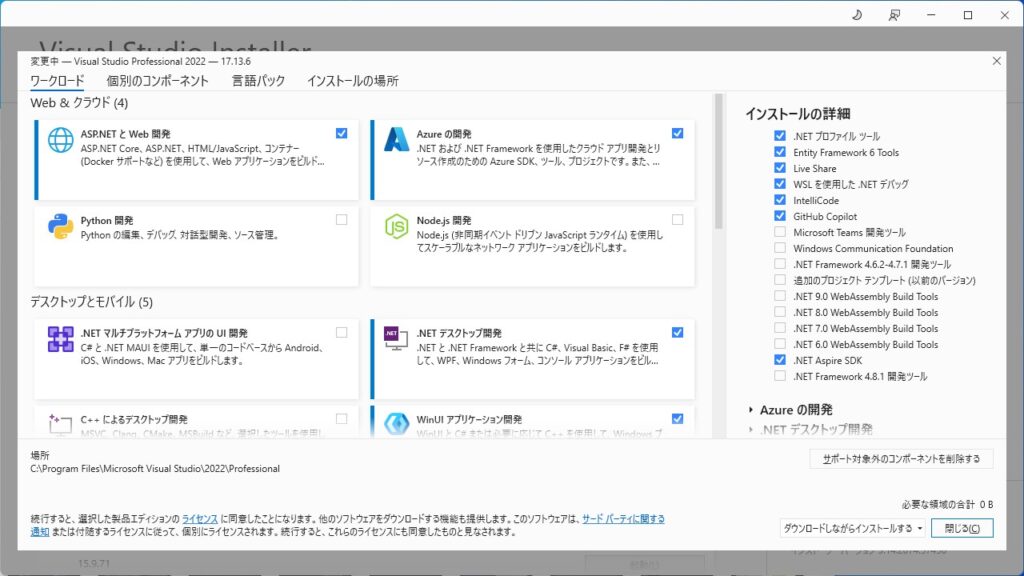Click the .NET desktop development icon
Screen dimensions: 1024x576
tap(396, 338)
